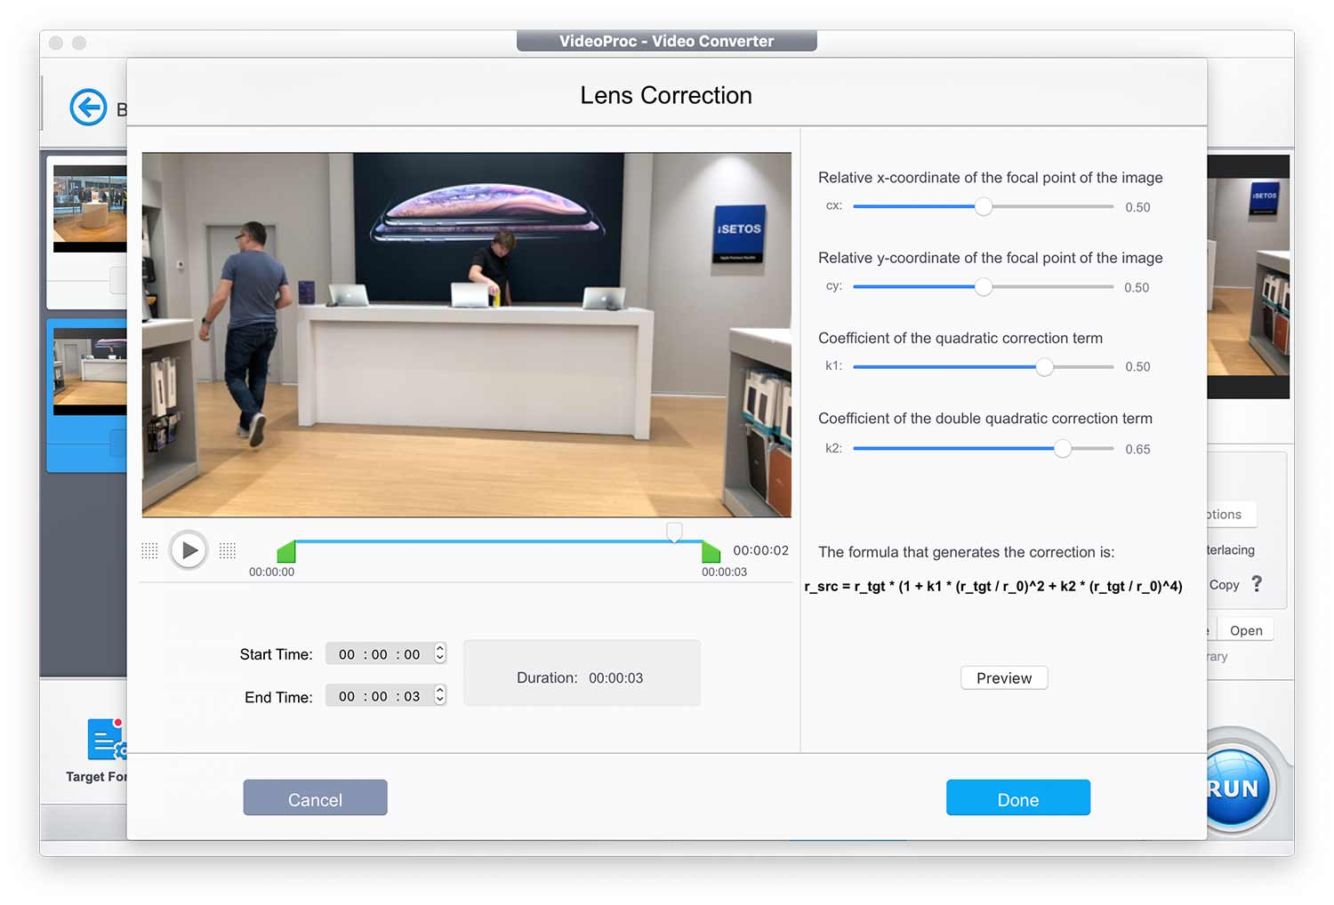The width and height of the screenshot is (1334, 905).
Task: Click dotted grid icon right of play button
Action: pos(227,551)
